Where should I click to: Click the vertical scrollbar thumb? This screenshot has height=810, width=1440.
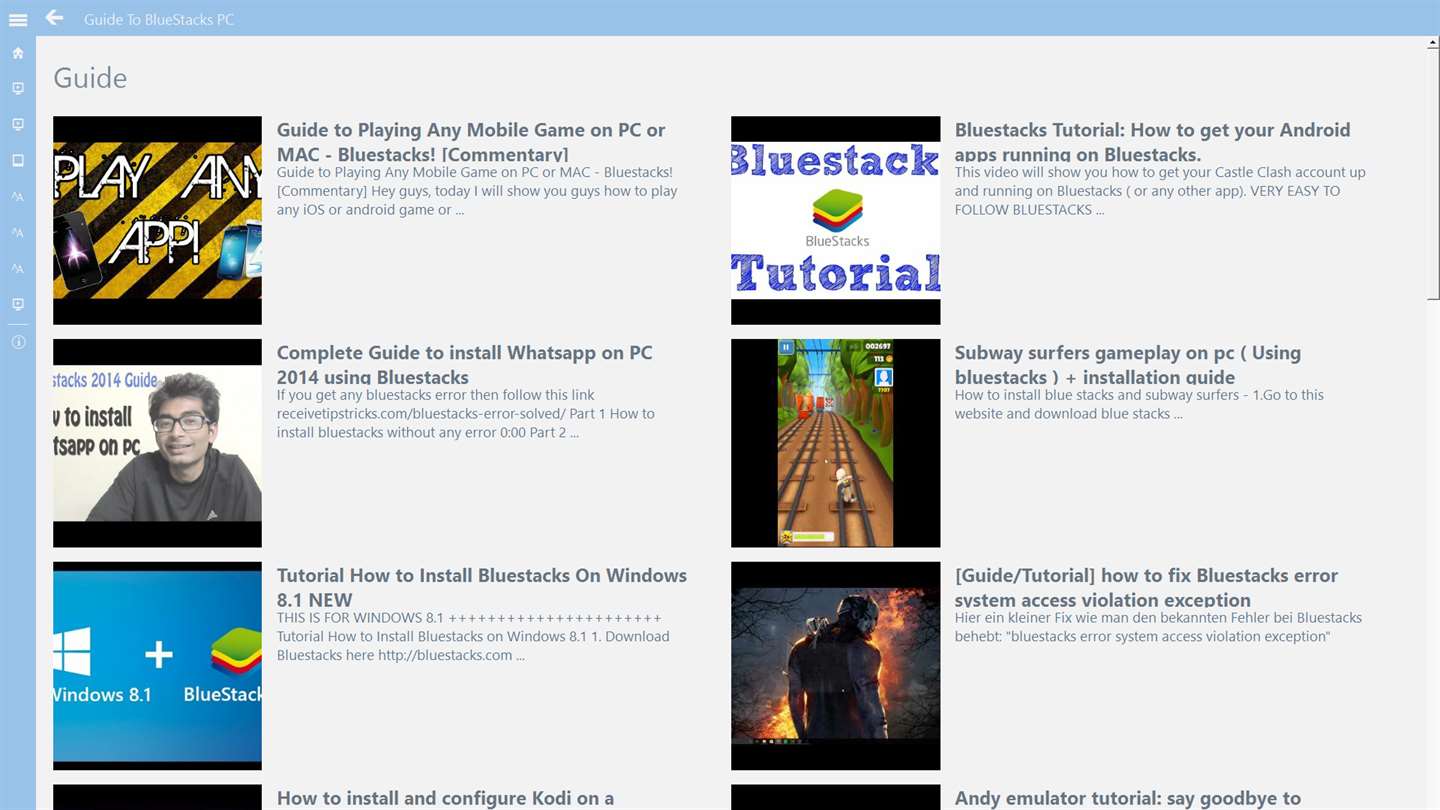[1433, 174]
